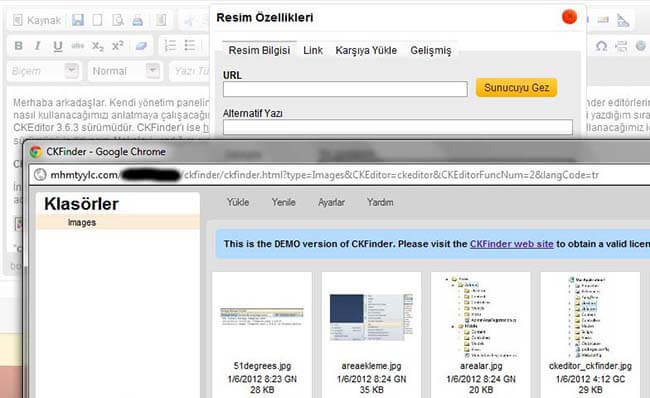Click the CKFinder address bar URL
Viewport: 650px width, 398px height.
[324, 175]
